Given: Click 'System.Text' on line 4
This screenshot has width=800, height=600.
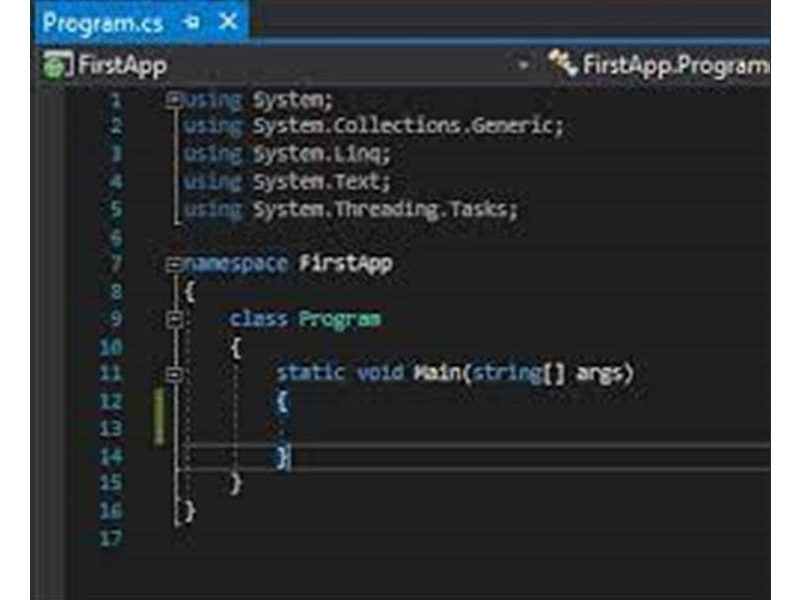Looking at the screenshot, I should [317, 181].
